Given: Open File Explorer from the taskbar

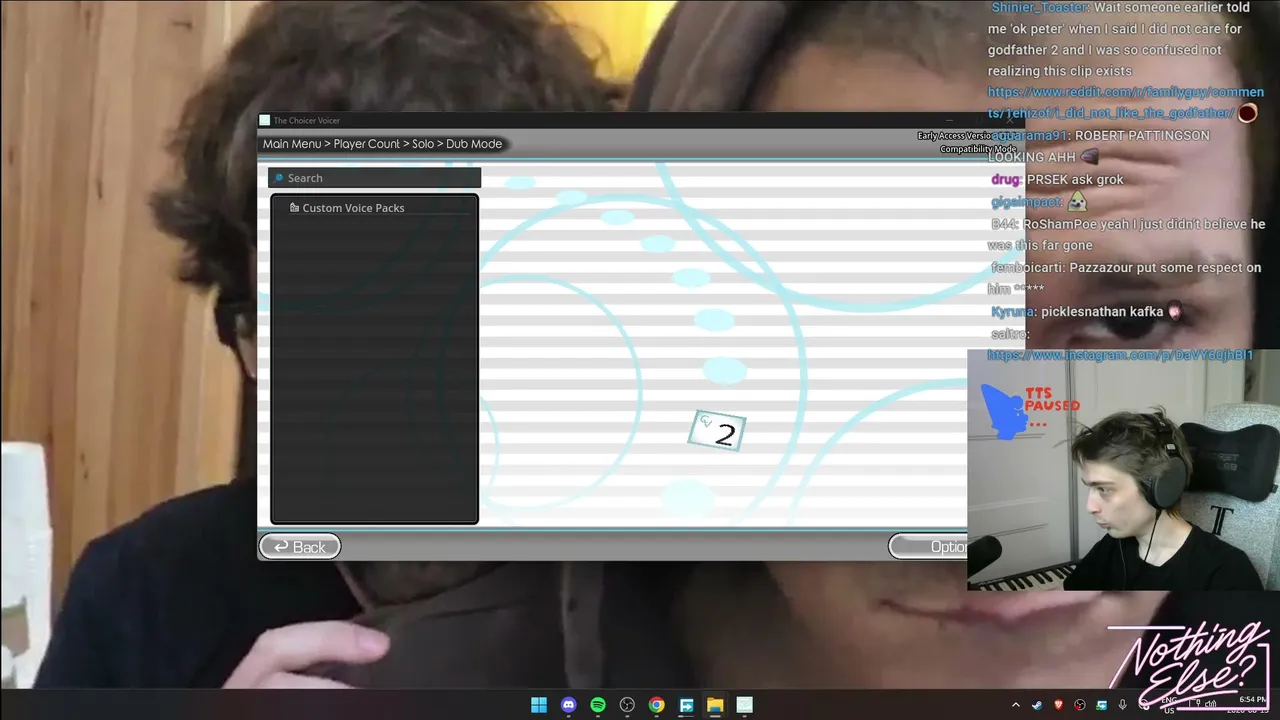Looking at the screenshot, I should tap(715, 705).
